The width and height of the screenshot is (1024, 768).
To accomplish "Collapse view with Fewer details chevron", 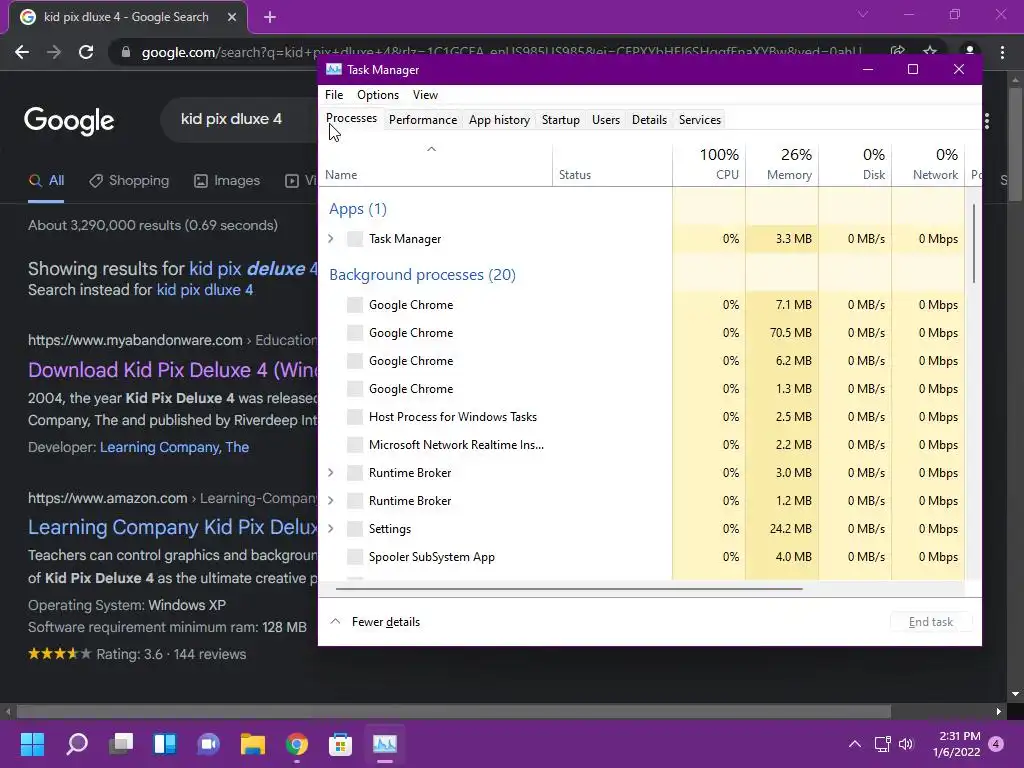I will (x=335, y=621).
